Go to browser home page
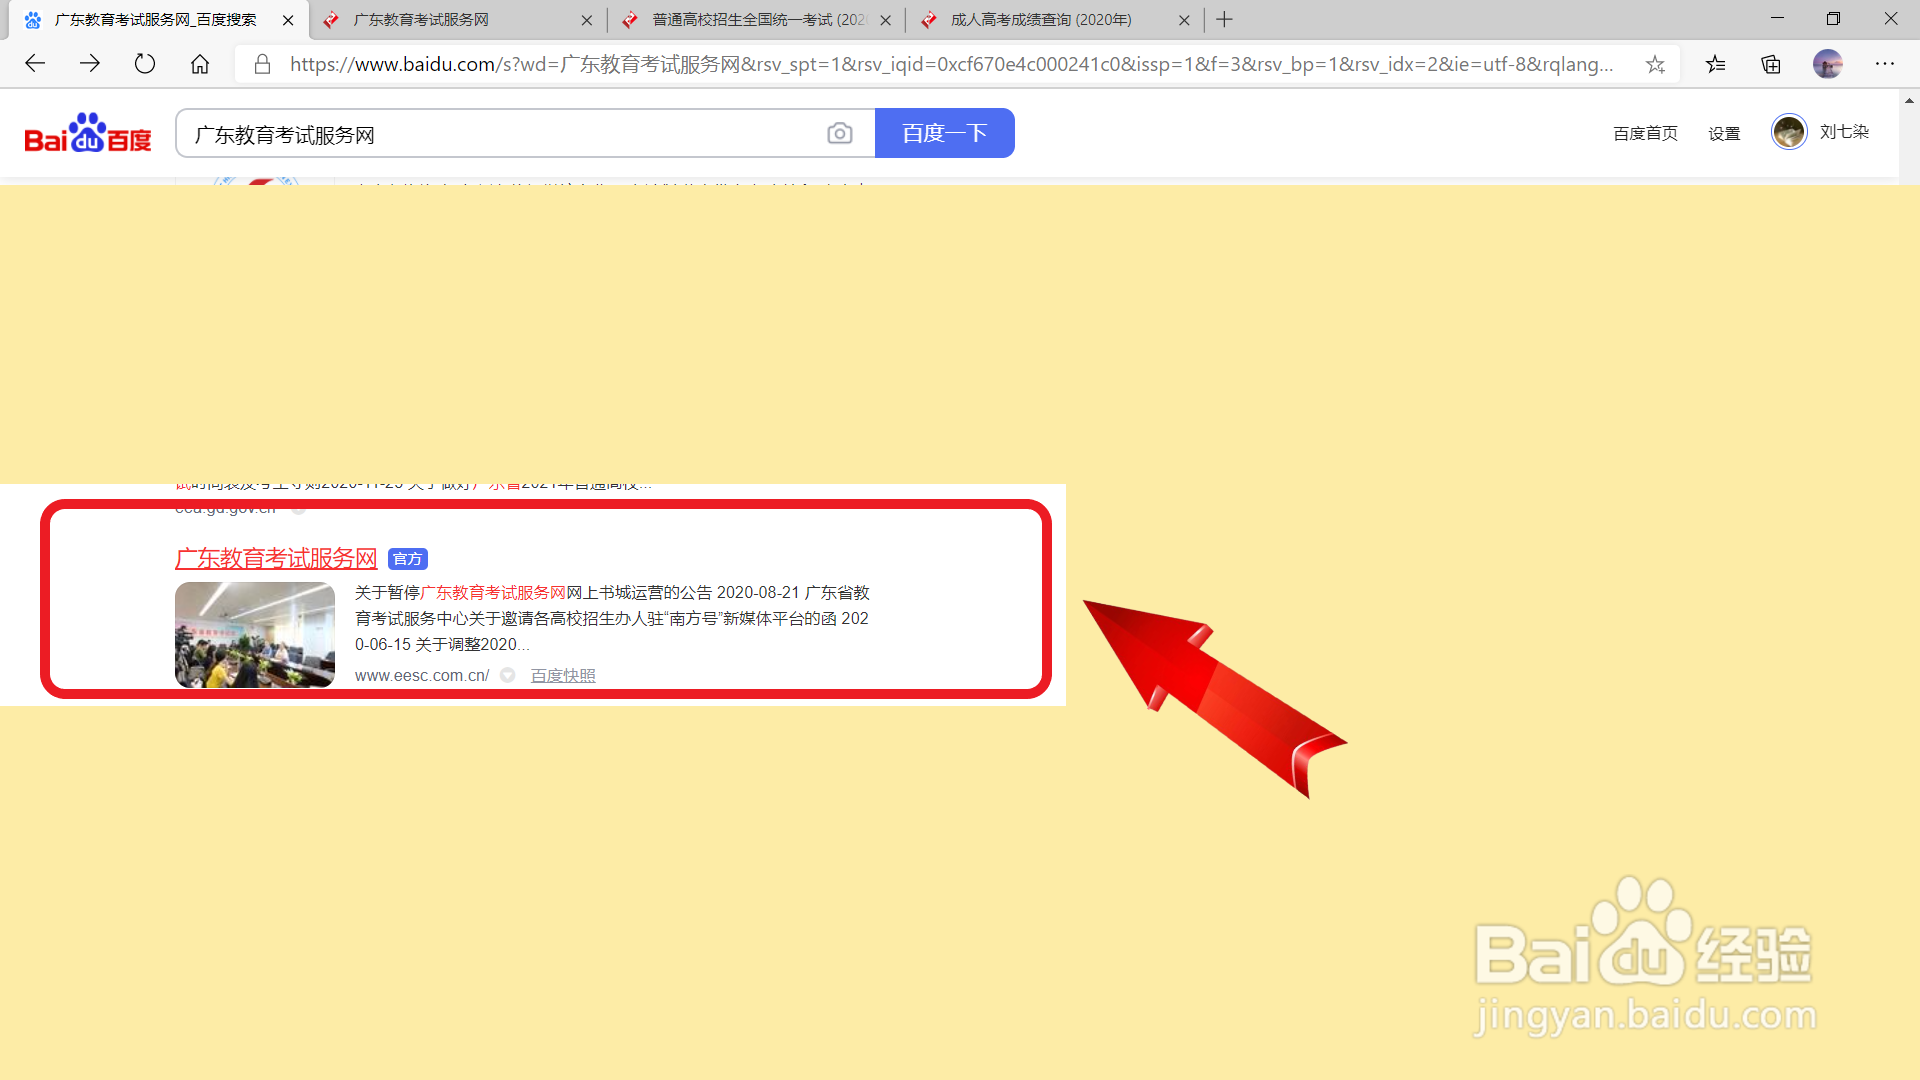This screenshot has width=1920, height=1080. click(x=200, y=64)
